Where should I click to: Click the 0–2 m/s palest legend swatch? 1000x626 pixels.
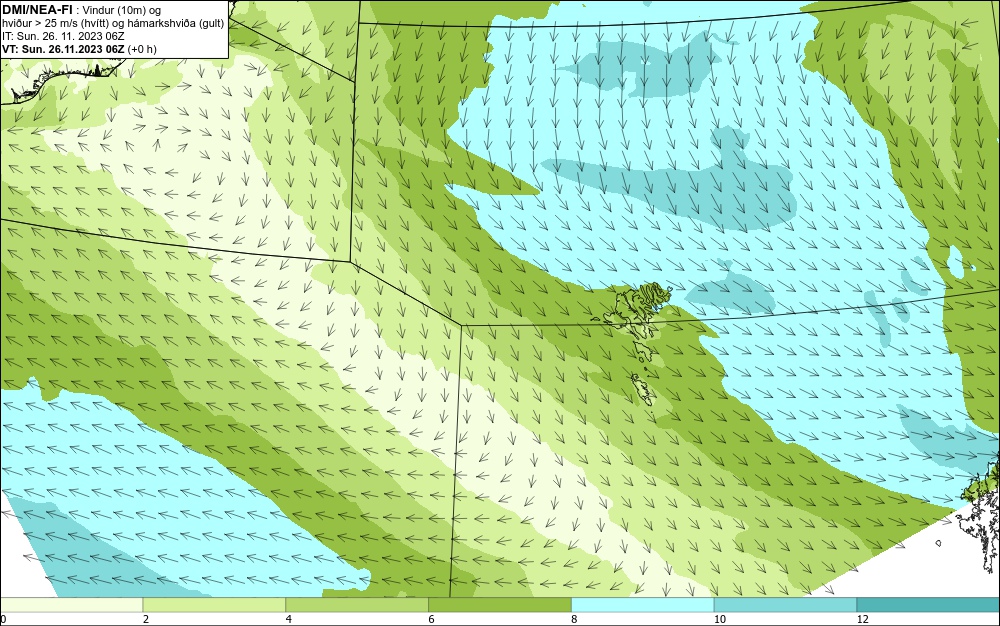(71, 605)
